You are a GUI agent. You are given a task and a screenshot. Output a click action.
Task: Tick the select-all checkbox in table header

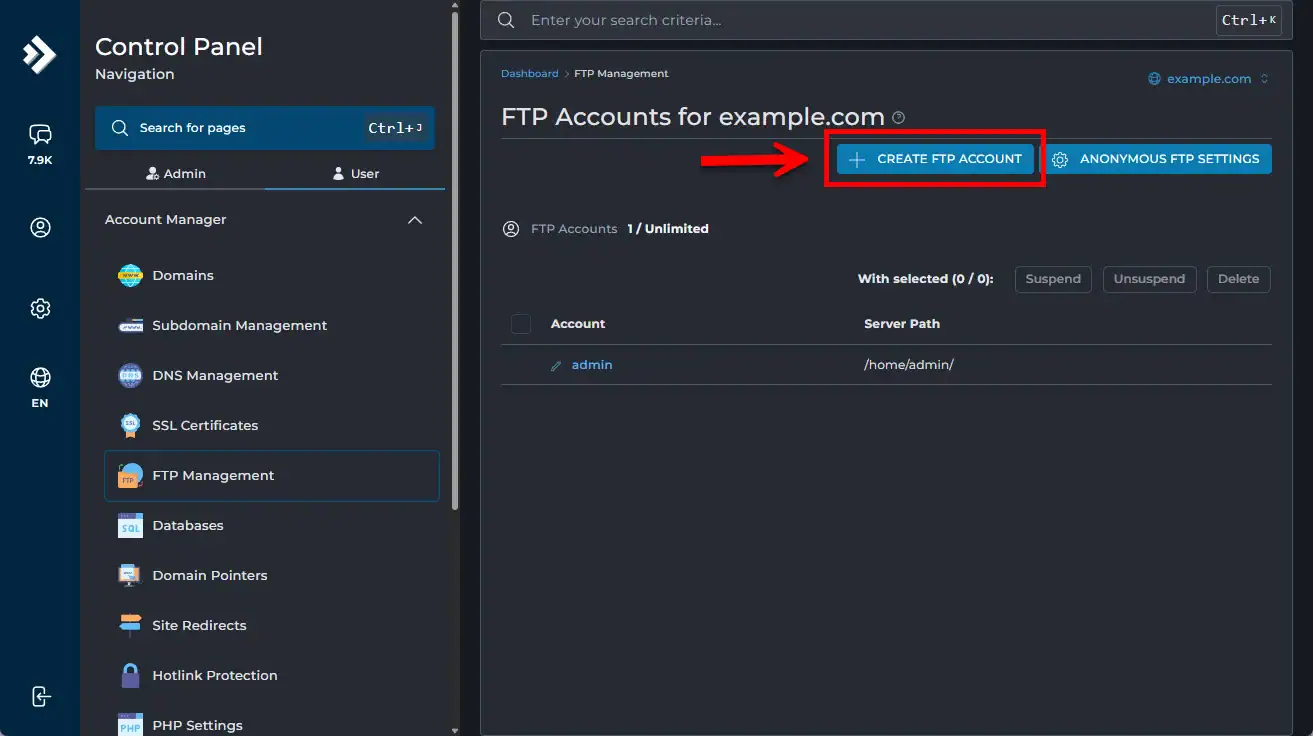[x=521, y=324]
